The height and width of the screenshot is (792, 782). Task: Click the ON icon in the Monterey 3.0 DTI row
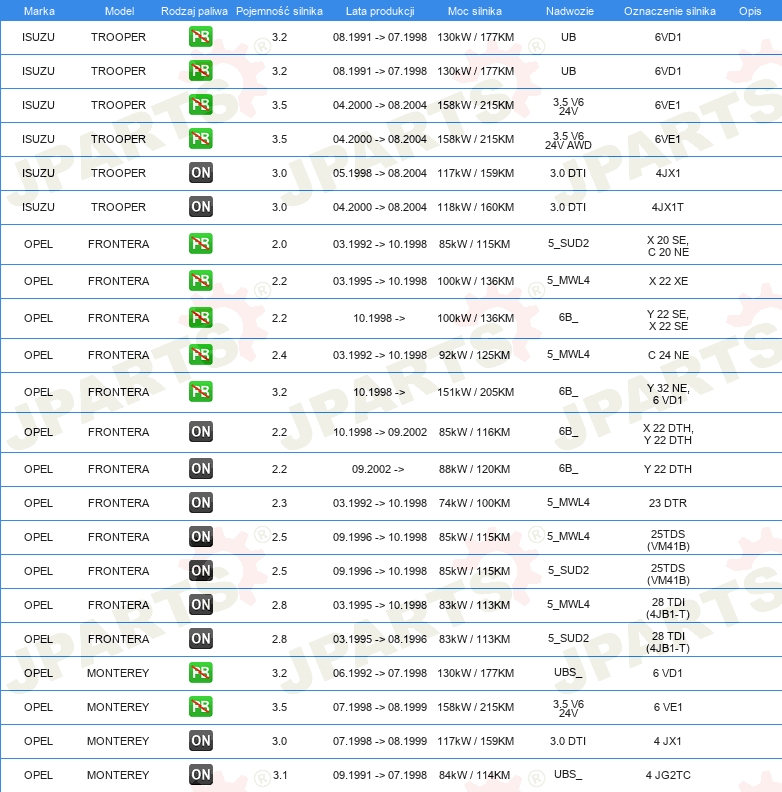[201, 740]
